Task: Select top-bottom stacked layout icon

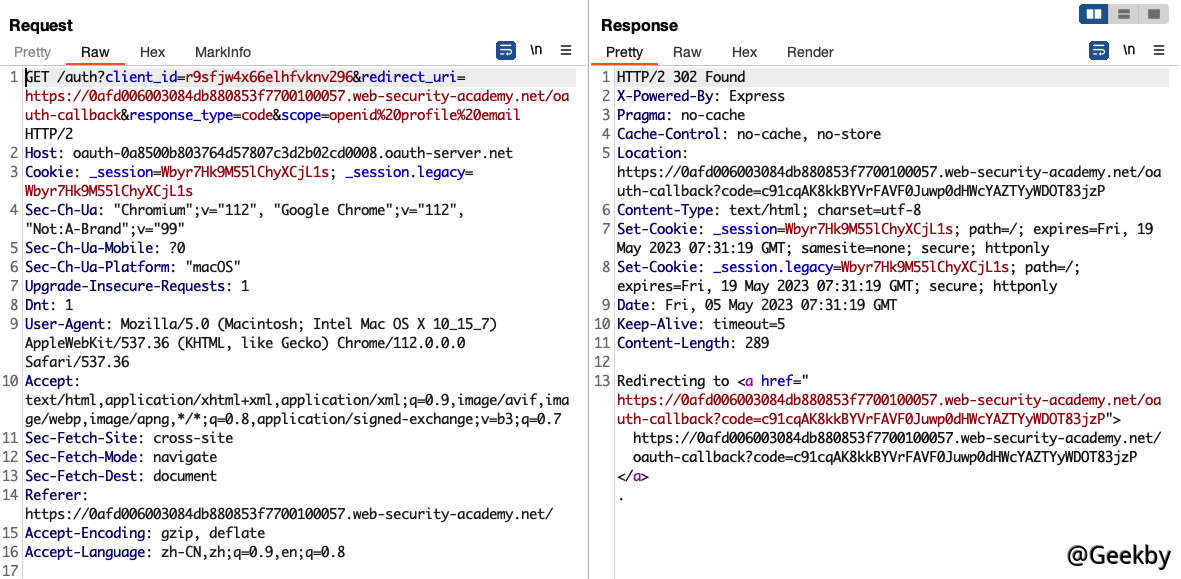Action: pos(1124,14)
